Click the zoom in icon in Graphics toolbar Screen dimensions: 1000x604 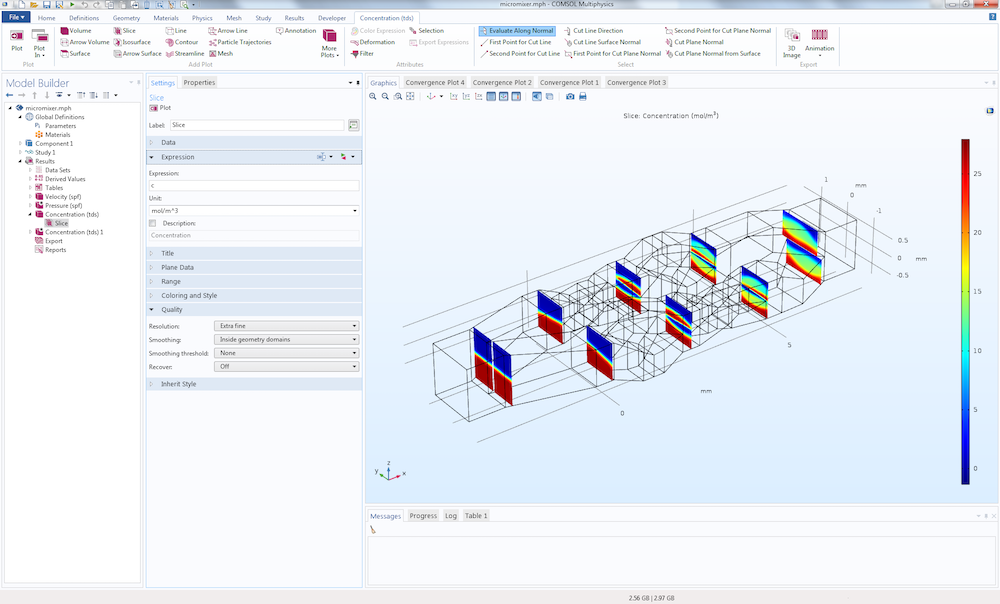click(373, 96)
